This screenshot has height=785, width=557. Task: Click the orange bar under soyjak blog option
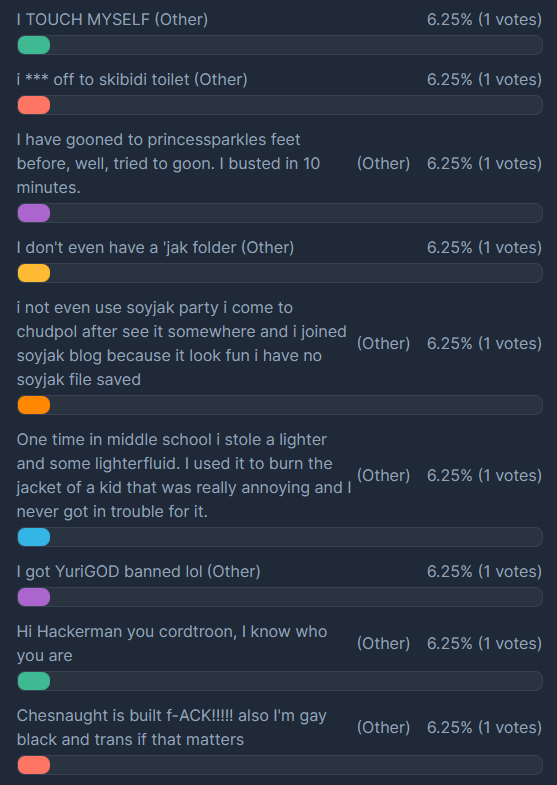(34, 405)
